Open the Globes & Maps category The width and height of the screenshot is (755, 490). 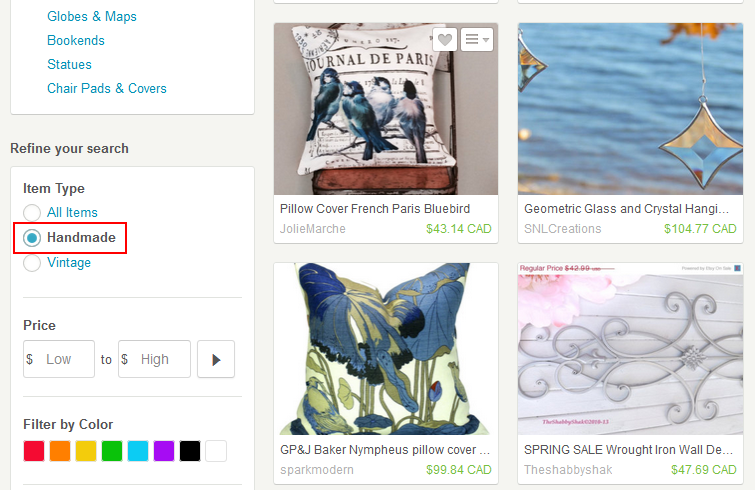click(x=91, y=16)
